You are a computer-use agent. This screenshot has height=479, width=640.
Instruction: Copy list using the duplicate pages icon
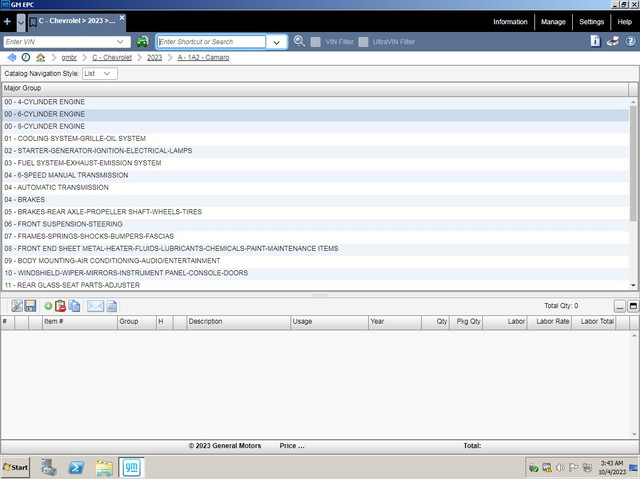coord(74,306)
